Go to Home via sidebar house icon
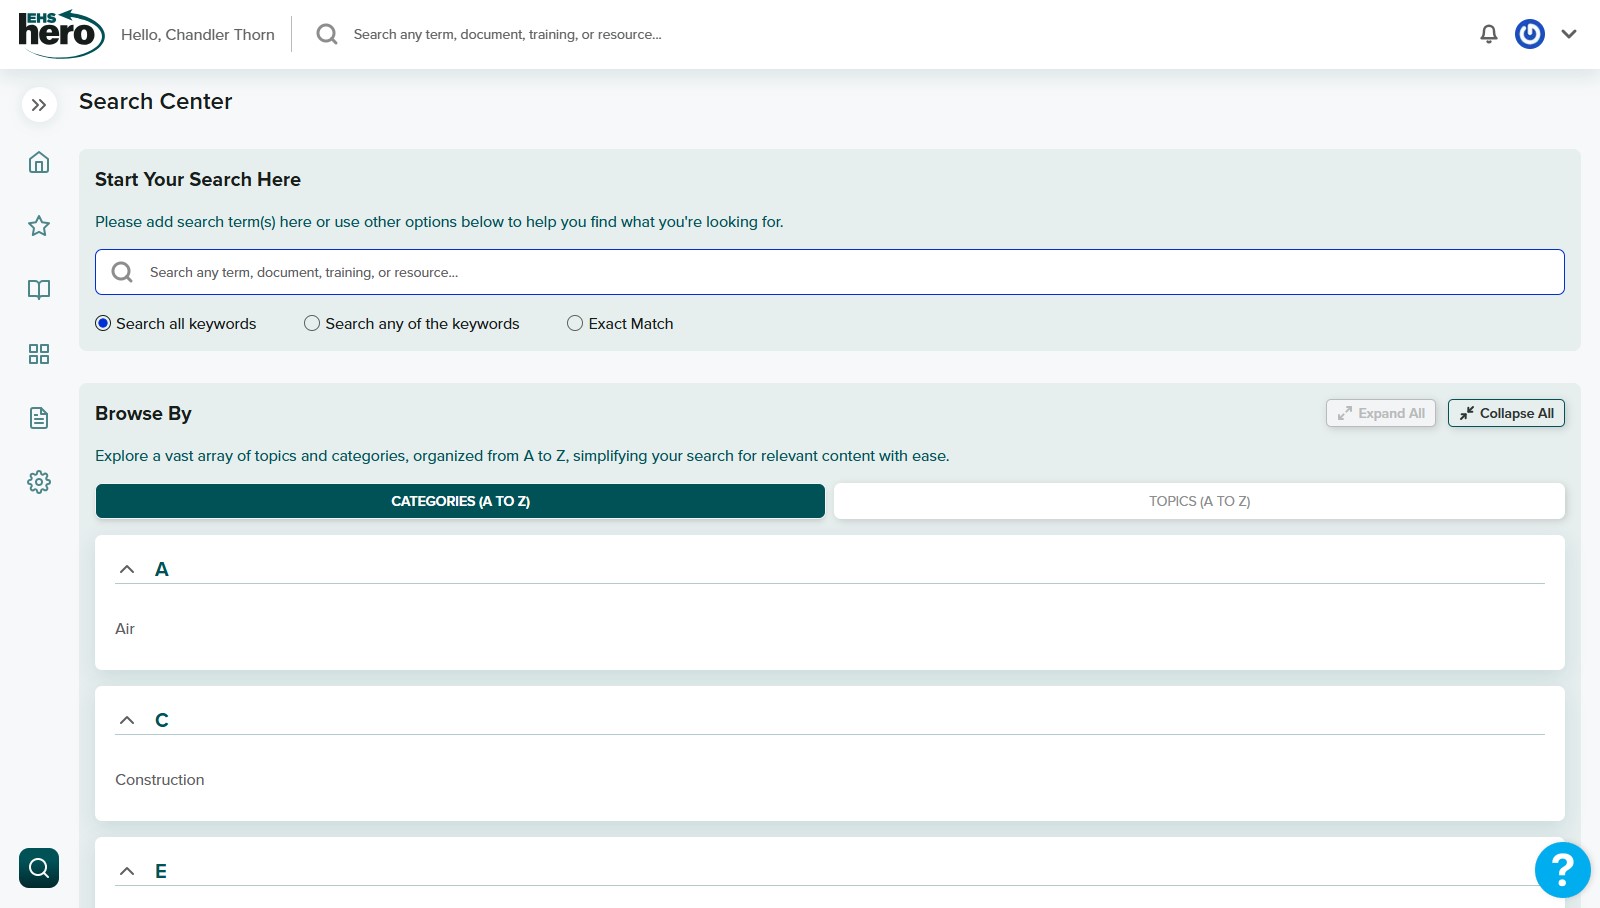Viewport: 1600px width, 908px height. tap(39, 162)
